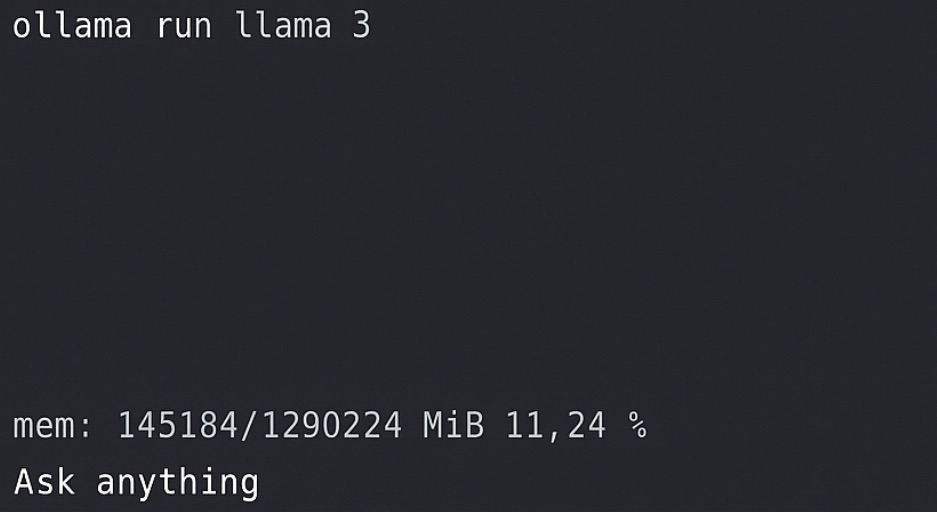Place cursor at the end of "llama 3"

373,27
